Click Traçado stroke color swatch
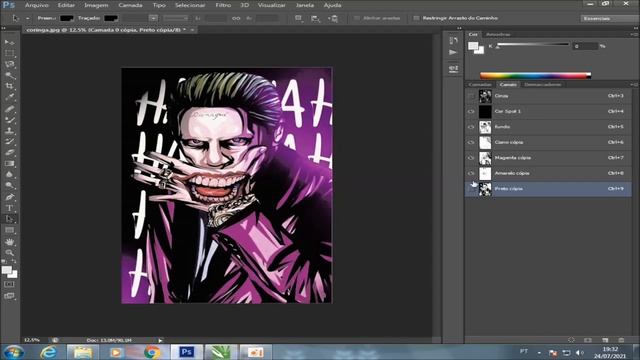The width and height of the screenshot is (640, 360). click(x=111, y=18)
